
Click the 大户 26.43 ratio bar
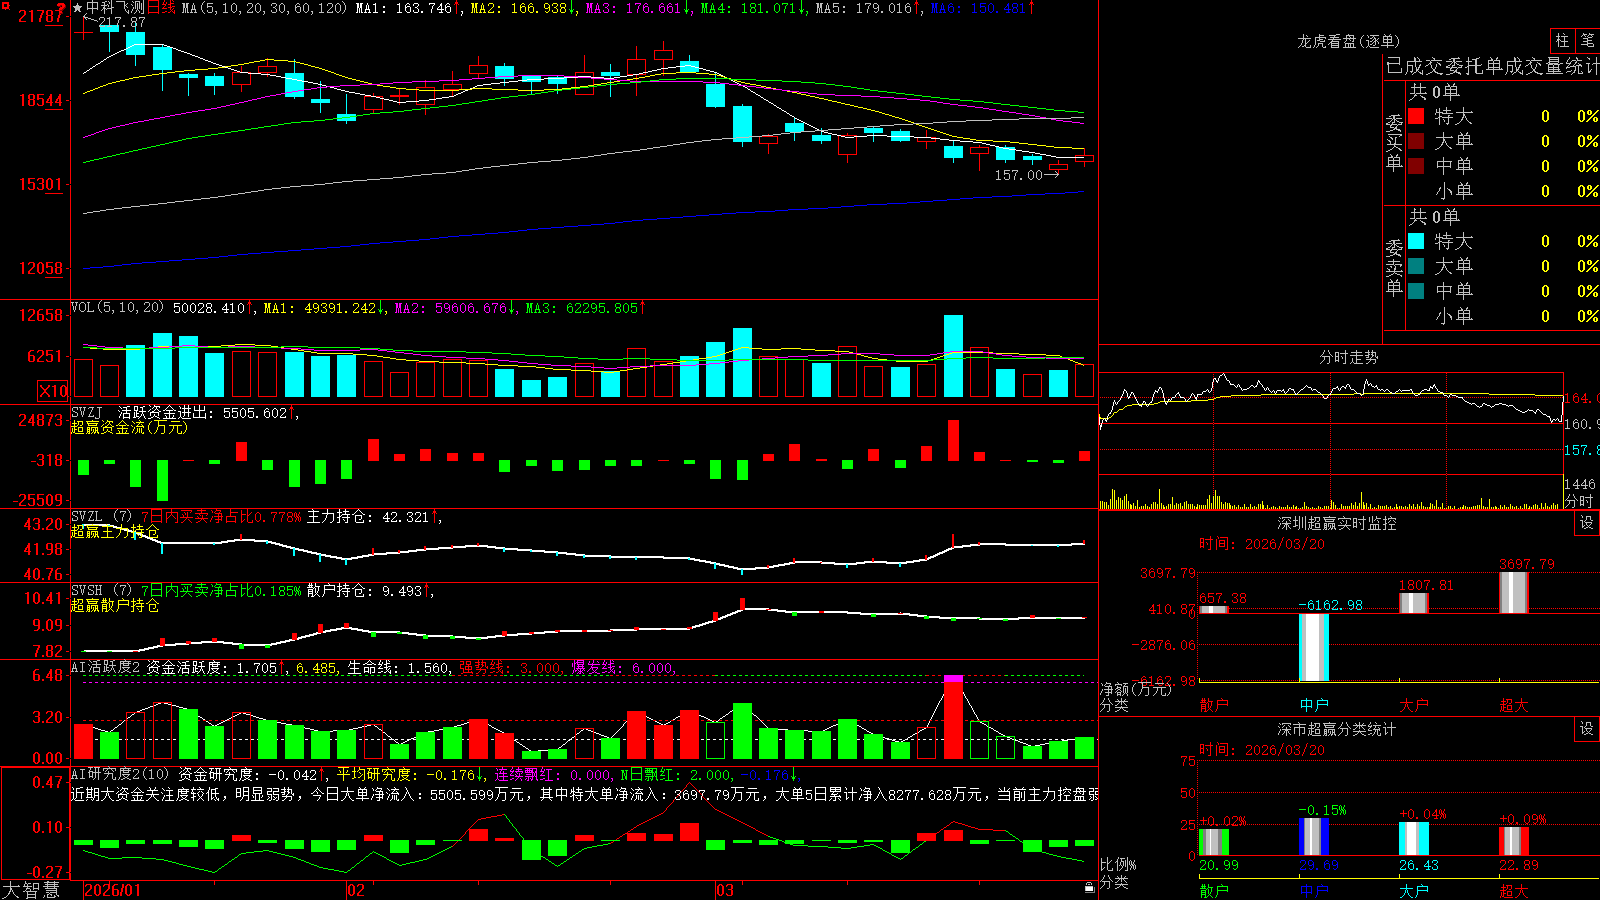(x=1414, y=839)
